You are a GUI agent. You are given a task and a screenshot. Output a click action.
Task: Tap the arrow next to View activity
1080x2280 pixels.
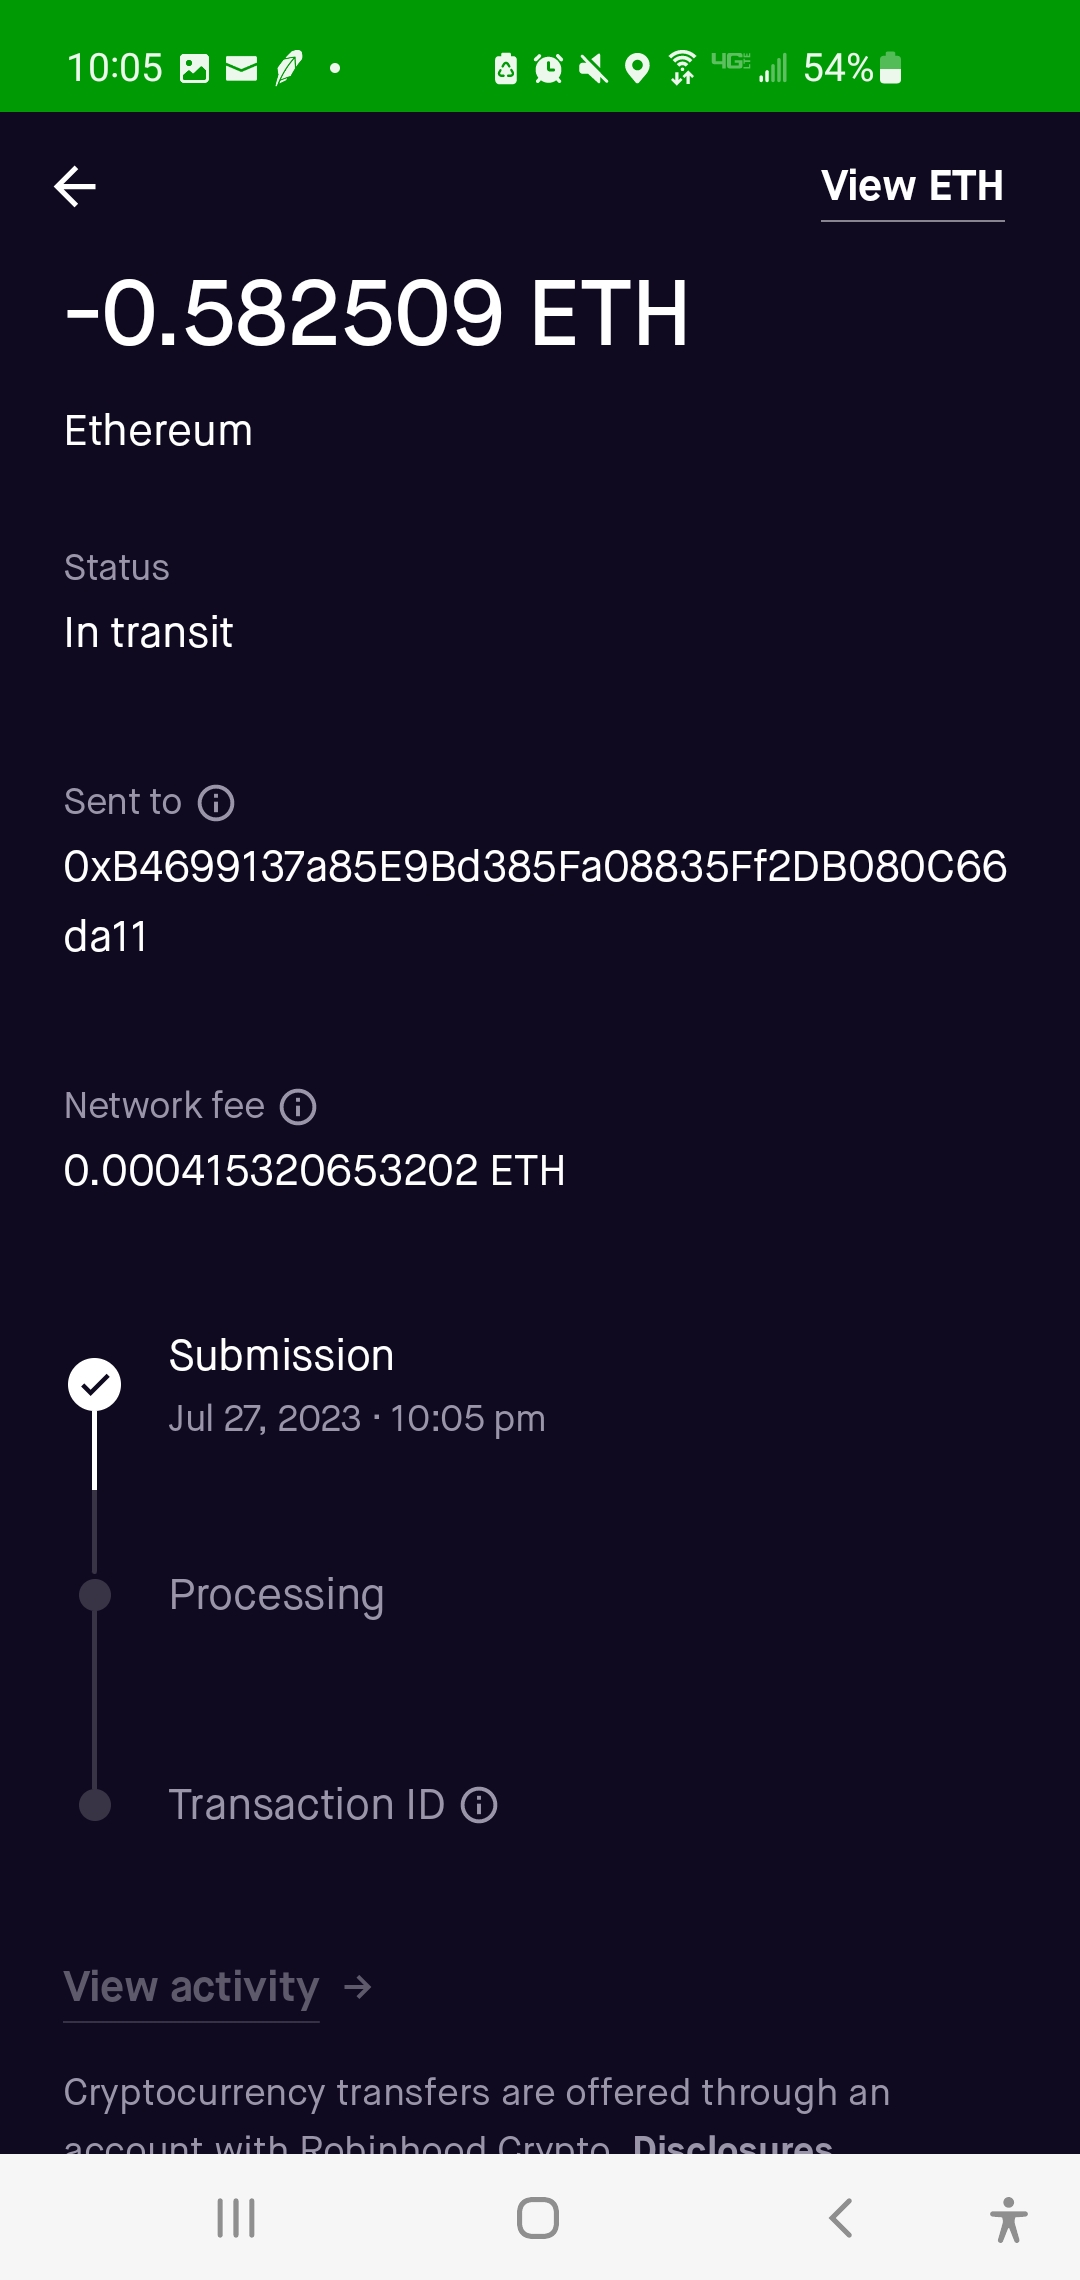click(357, 1987)
